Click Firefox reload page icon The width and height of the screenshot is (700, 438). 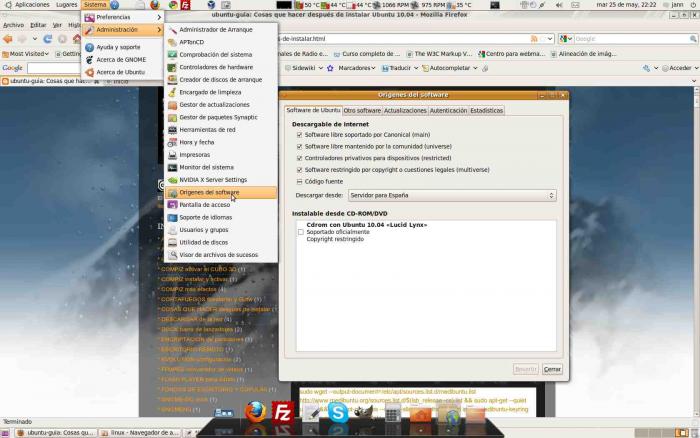(x=47, y=39)
